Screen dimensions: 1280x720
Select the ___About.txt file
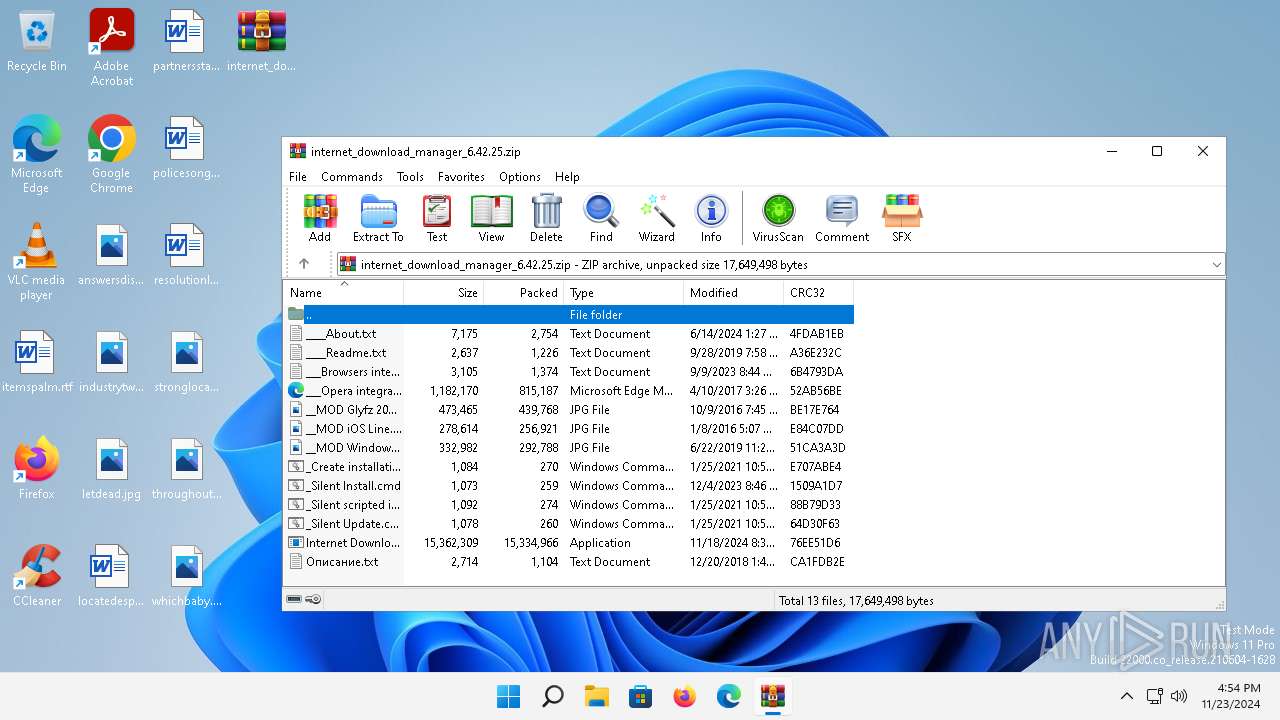coord(569,334)
